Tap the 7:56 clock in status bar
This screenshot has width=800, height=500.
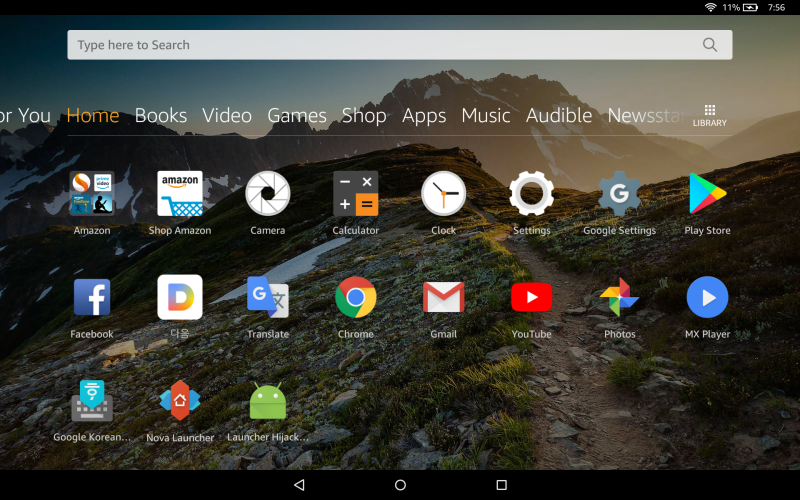pyautogui.click(x=777, y=7)
